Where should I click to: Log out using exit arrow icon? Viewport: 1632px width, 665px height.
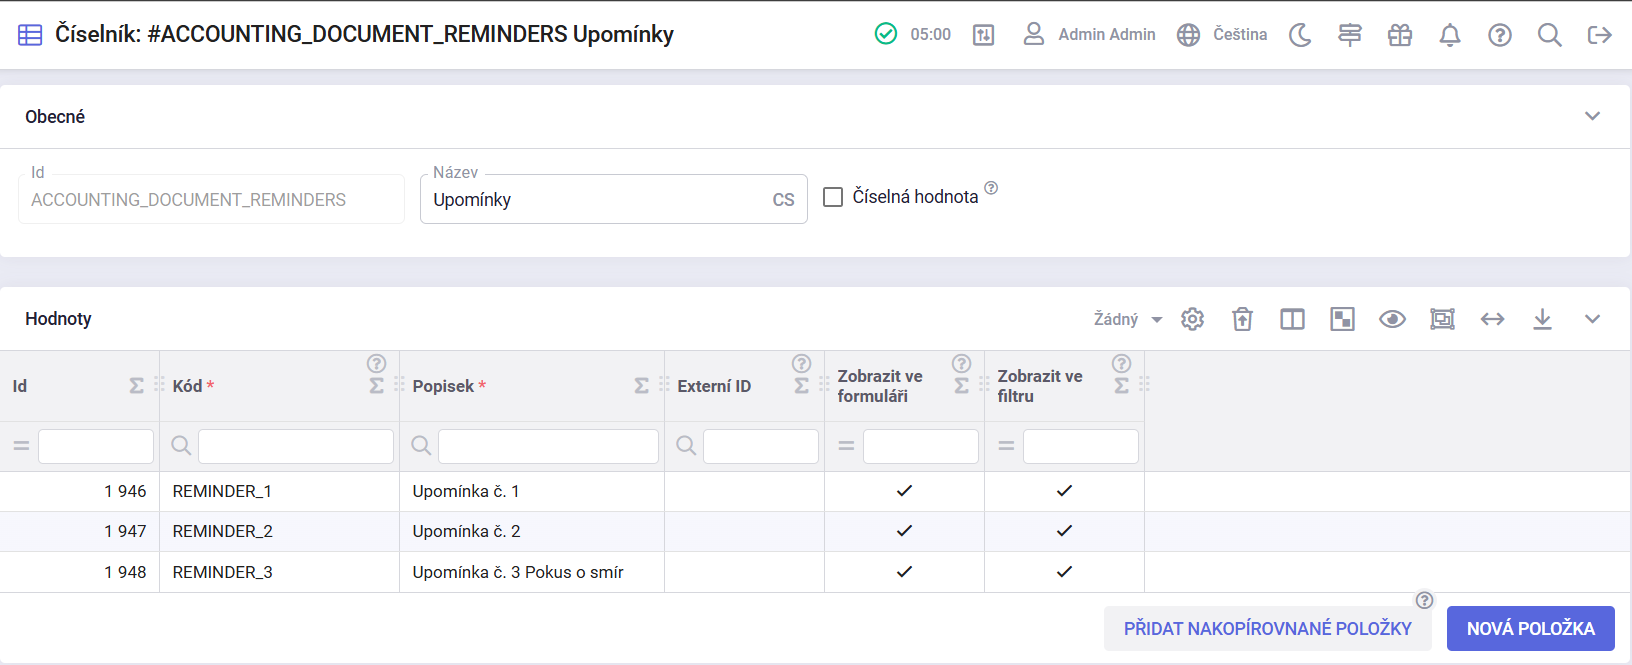click(1600, 35)
